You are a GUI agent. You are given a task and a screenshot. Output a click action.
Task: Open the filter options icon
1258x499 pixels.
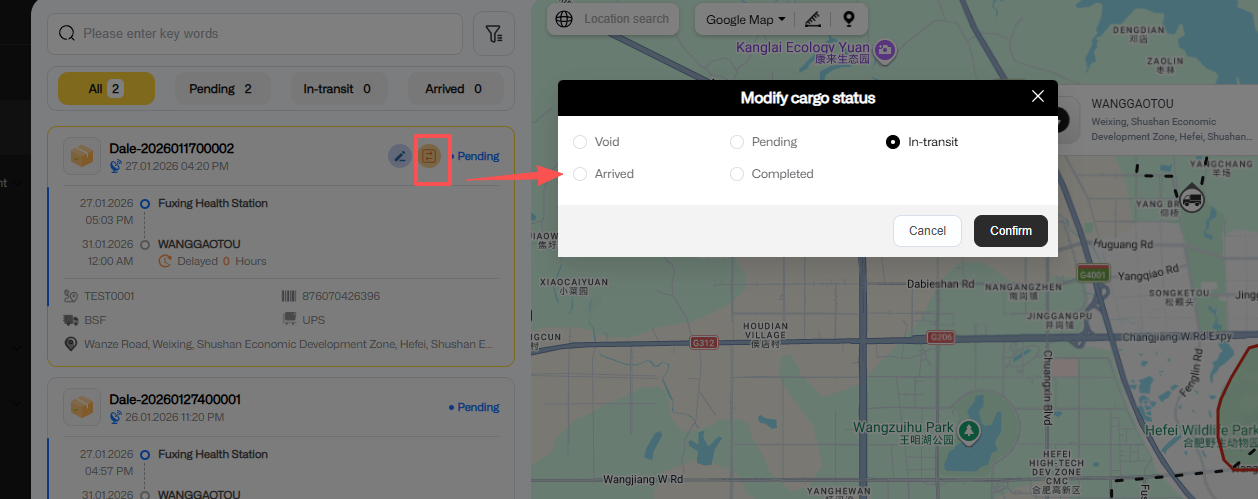coord(493,34)
